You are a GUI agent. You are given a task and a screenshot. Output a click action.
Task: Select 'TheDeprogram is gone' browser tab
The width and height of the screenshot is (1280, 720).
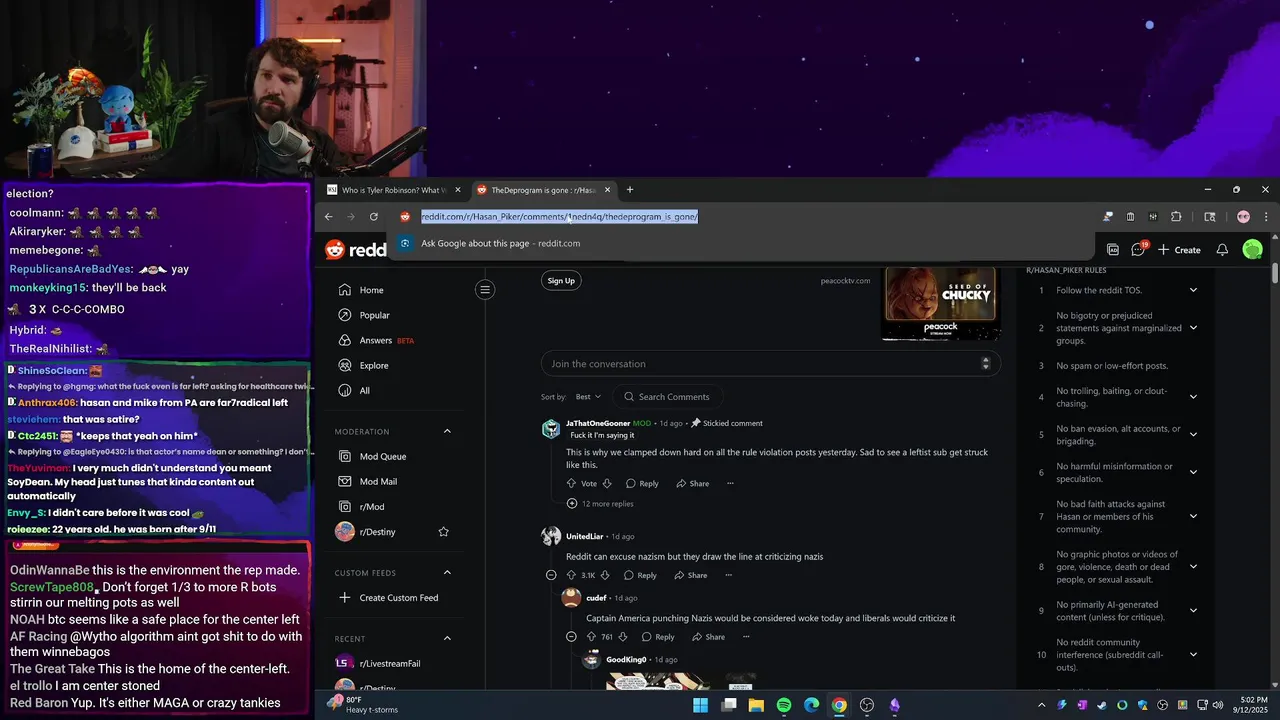543,190
